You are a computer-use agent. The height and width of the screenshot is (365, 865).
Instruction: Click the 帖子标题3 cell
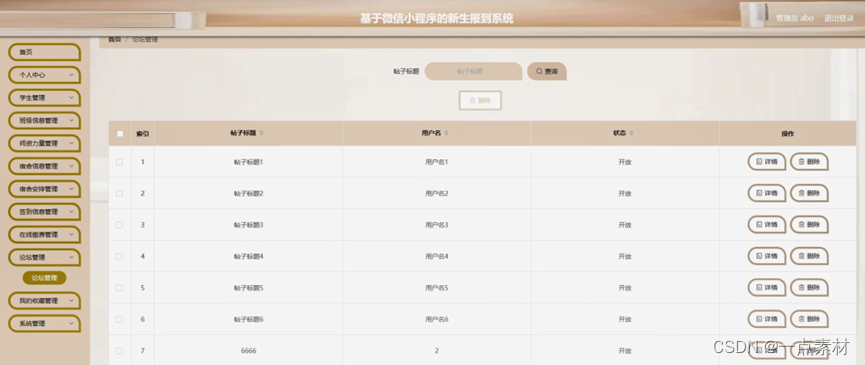[248, 225]
